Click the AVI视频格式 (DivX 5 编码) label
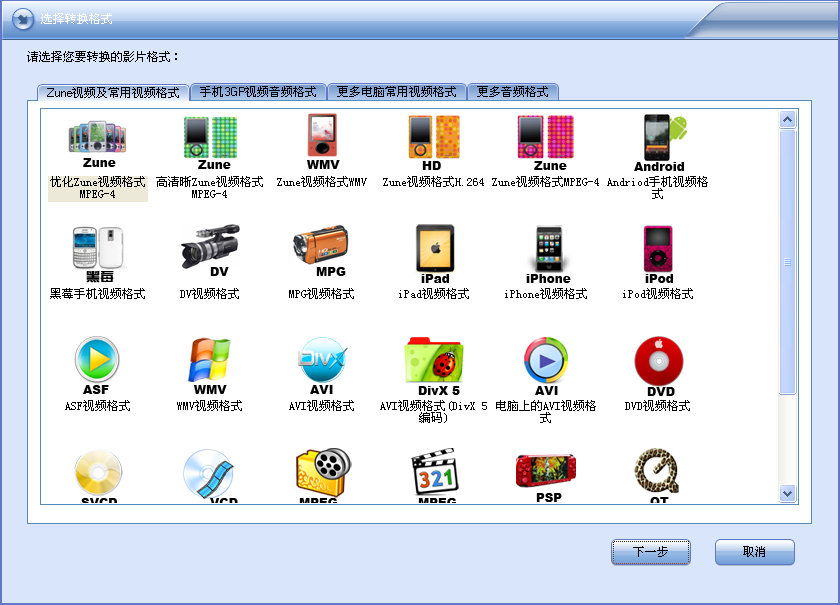 433,412
